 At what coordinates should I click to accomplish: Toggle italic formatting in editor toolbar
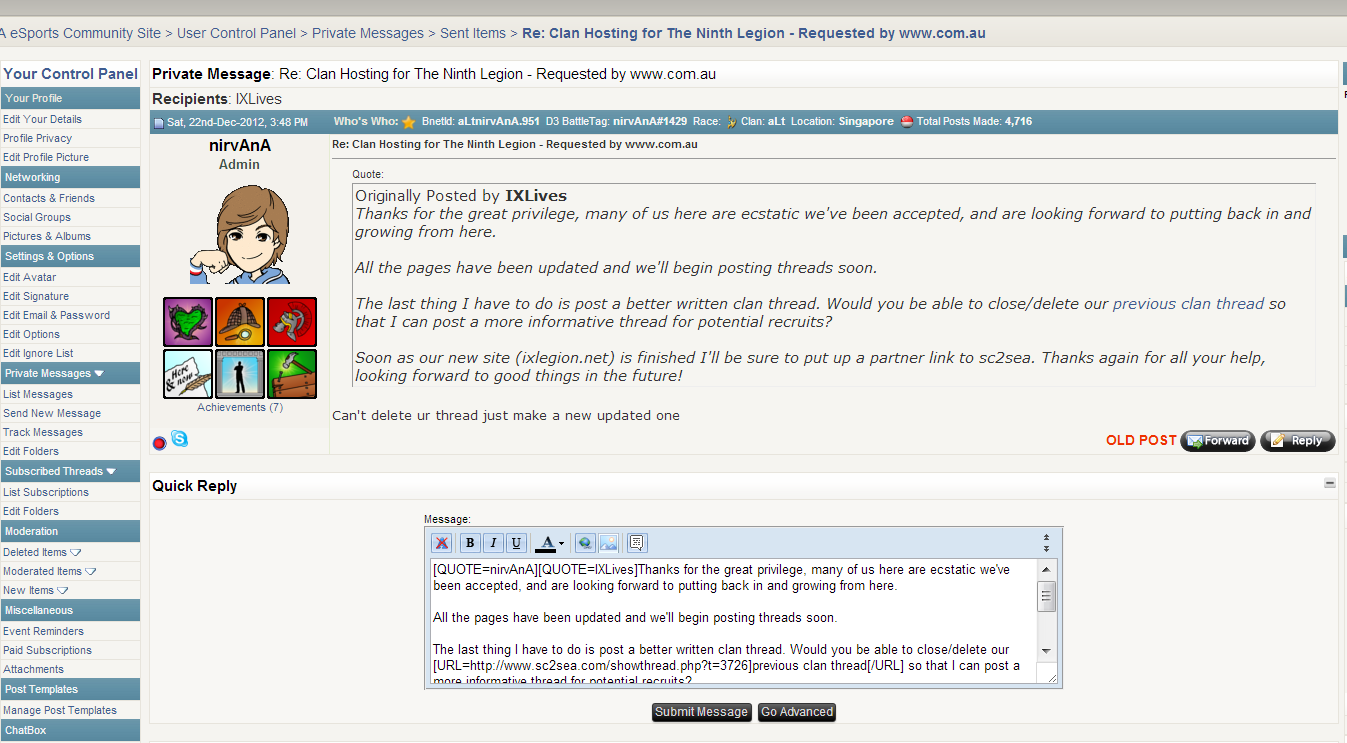[493, 543]
